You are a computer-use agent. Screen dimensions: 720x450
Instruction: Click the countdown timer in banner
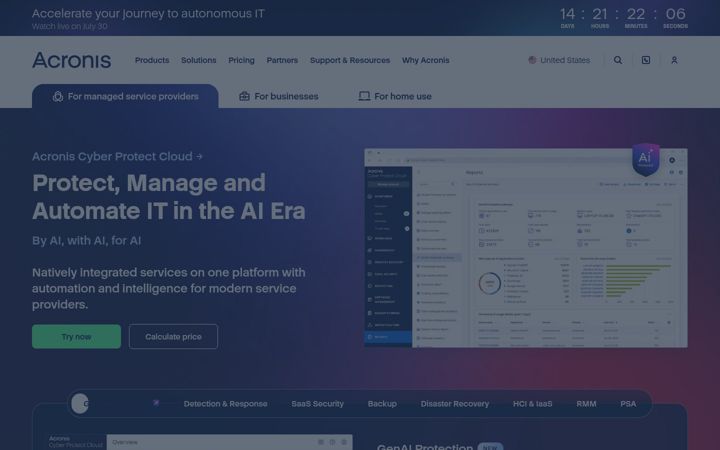pos(624,18)
